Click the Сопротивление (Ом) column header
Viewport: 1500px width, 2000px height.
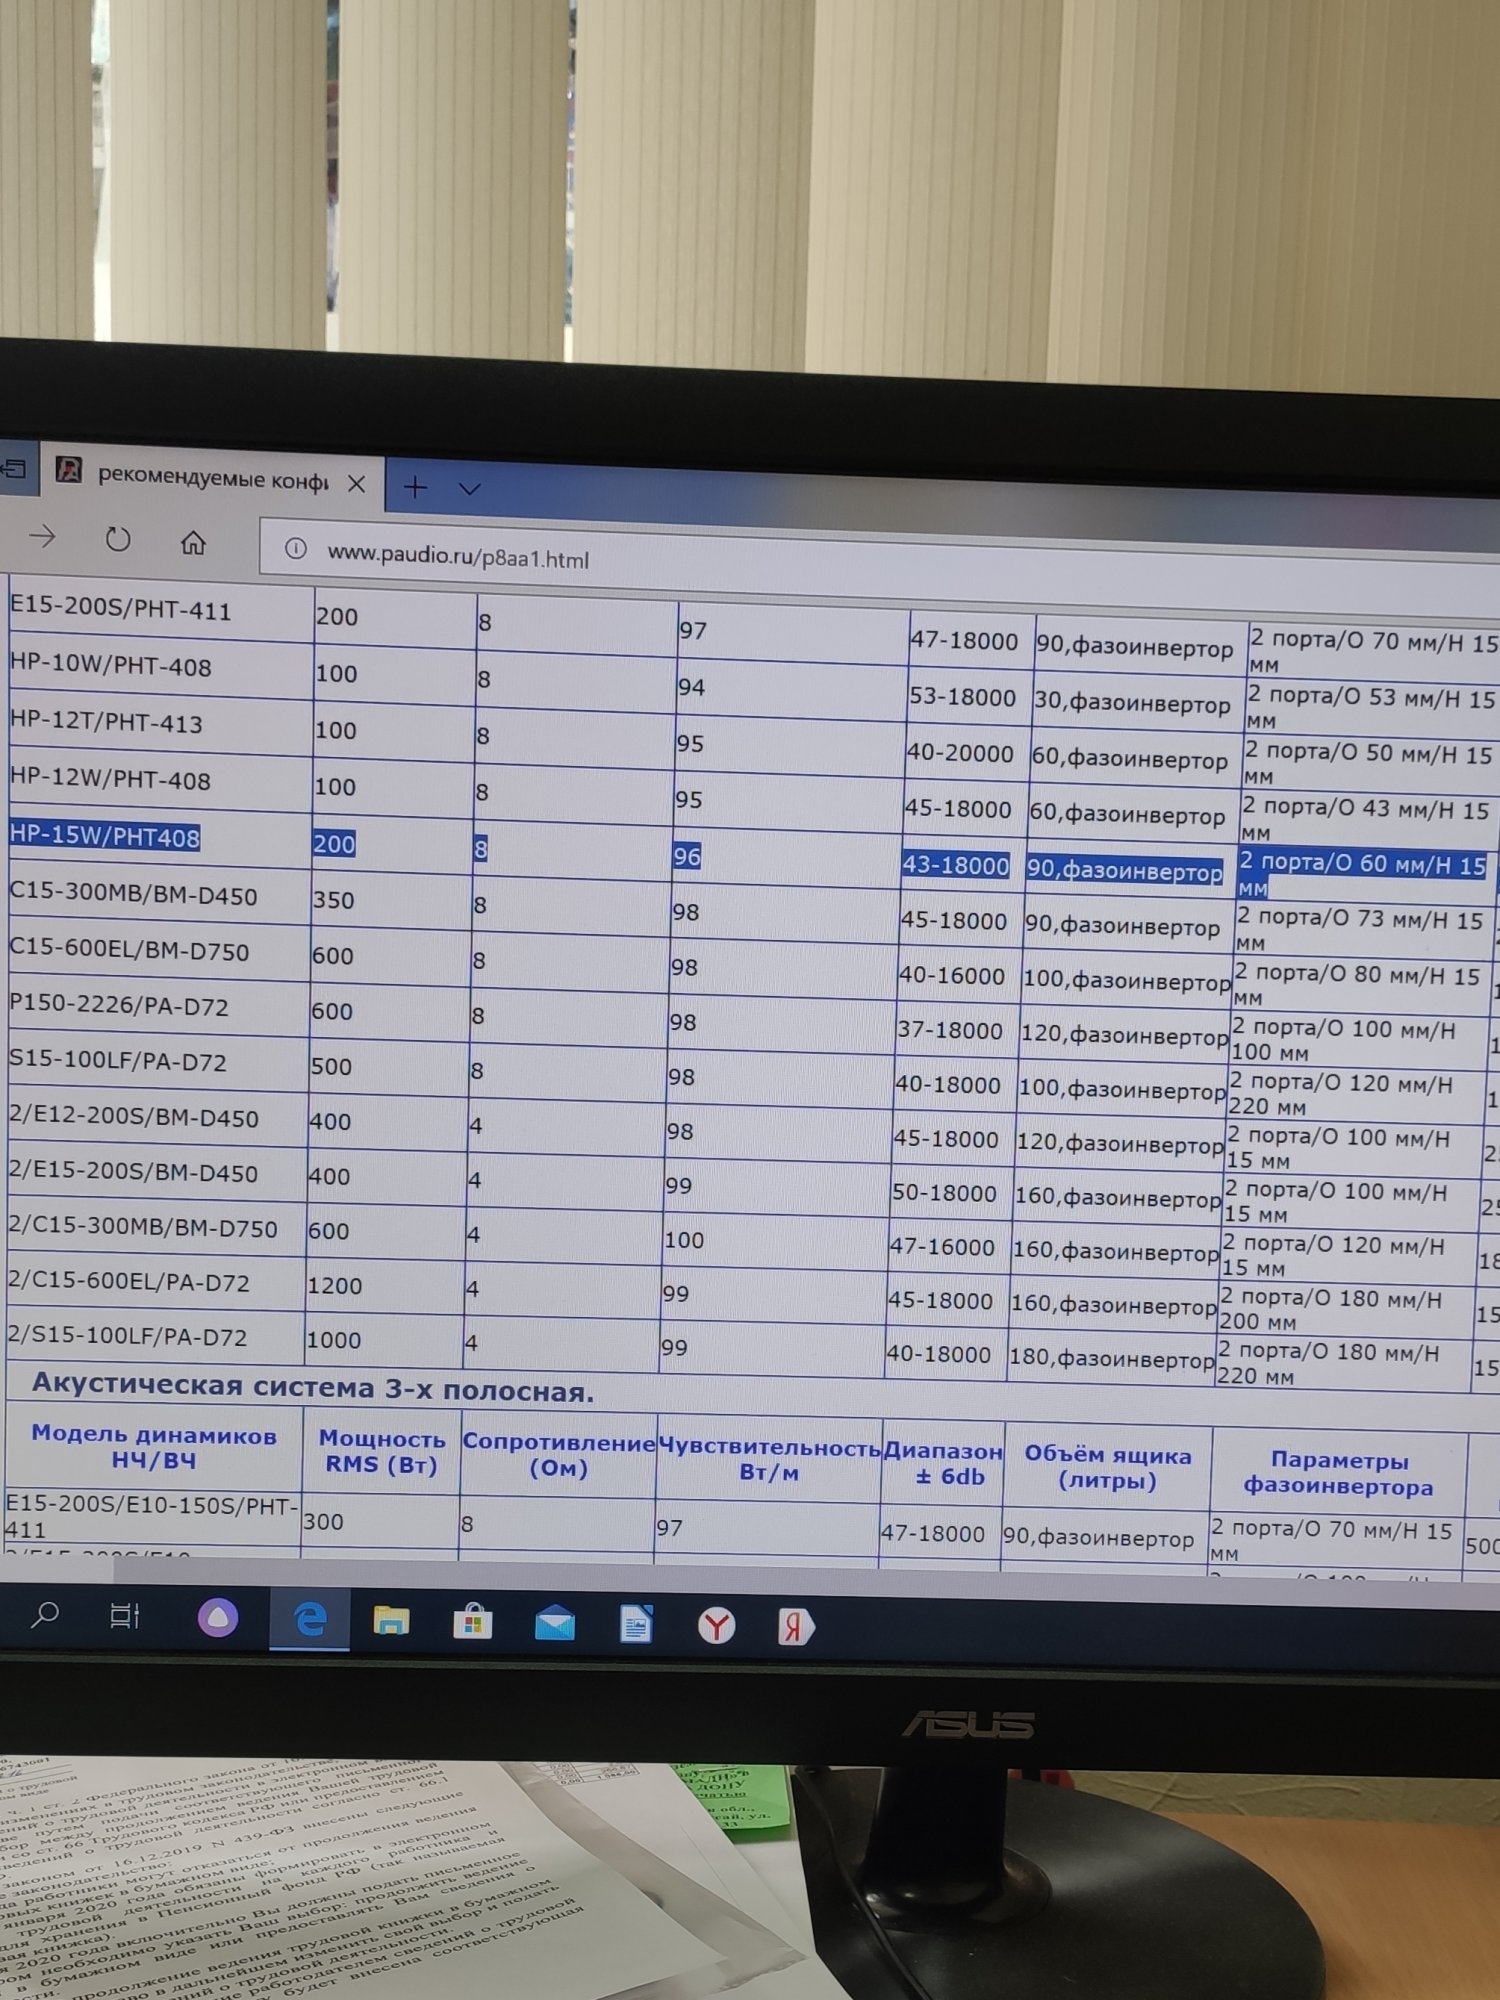coord(558,1456)
